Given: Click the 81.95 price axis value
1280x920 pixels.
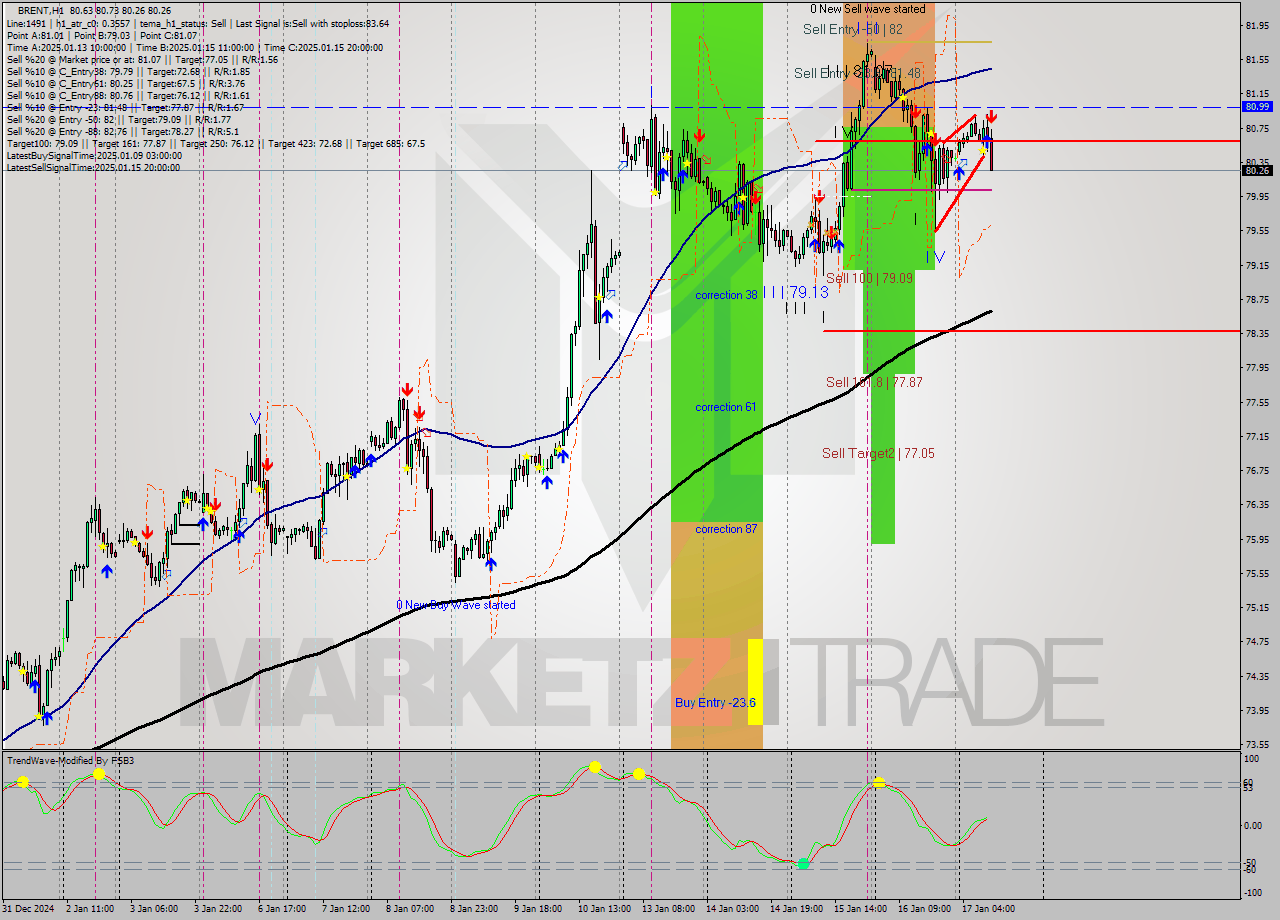Looking at the screenshot, I should coord(1256,25).
